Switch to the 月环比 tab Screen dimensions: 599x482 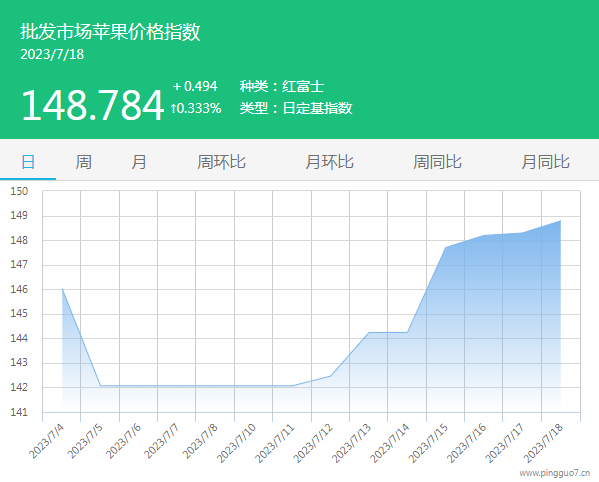coord(329,162)
